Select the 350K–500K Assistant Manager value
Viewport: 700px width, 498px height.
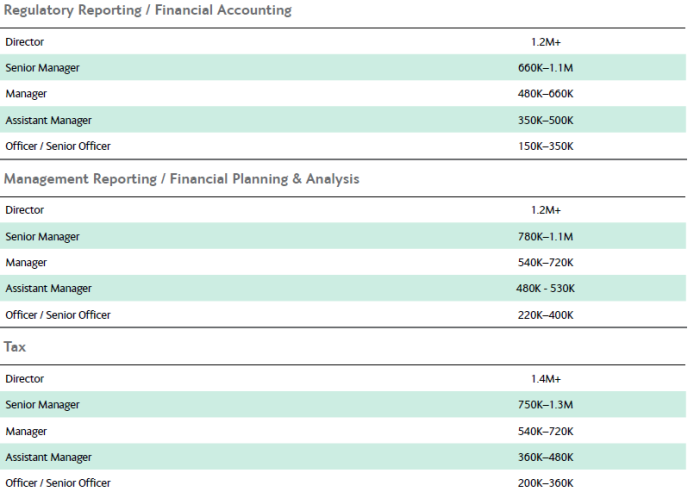[x=545, y=120]
